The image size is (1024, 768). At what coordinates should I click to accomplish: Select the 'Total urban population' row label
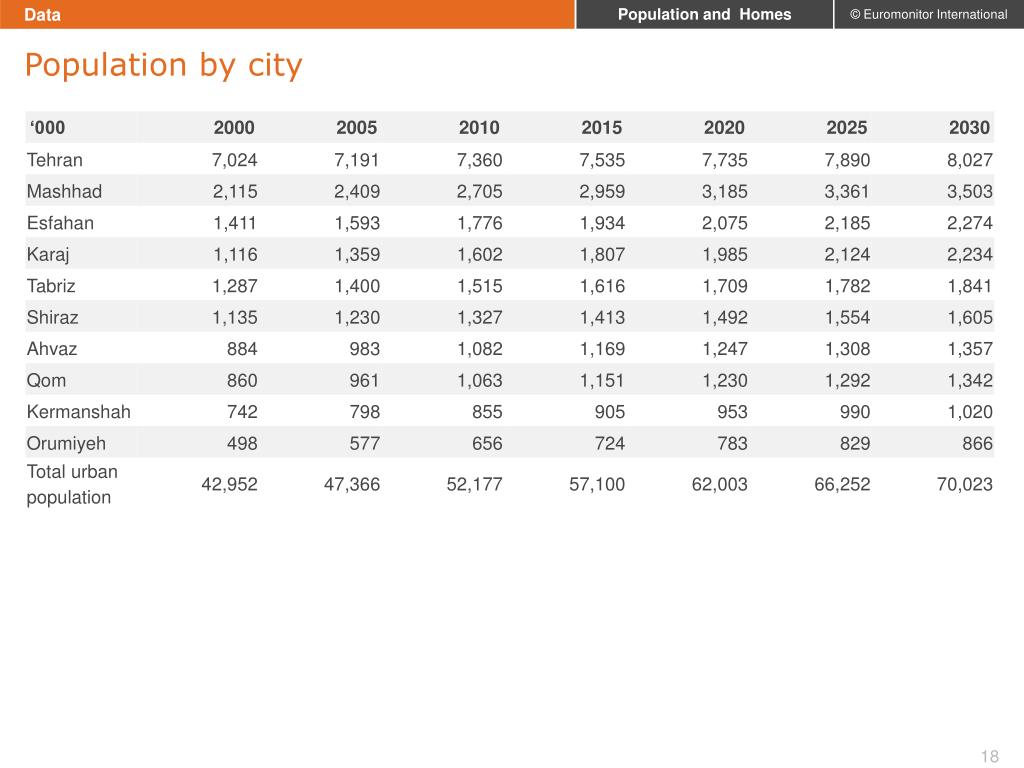pyautogui.click(x=72, y=485)
